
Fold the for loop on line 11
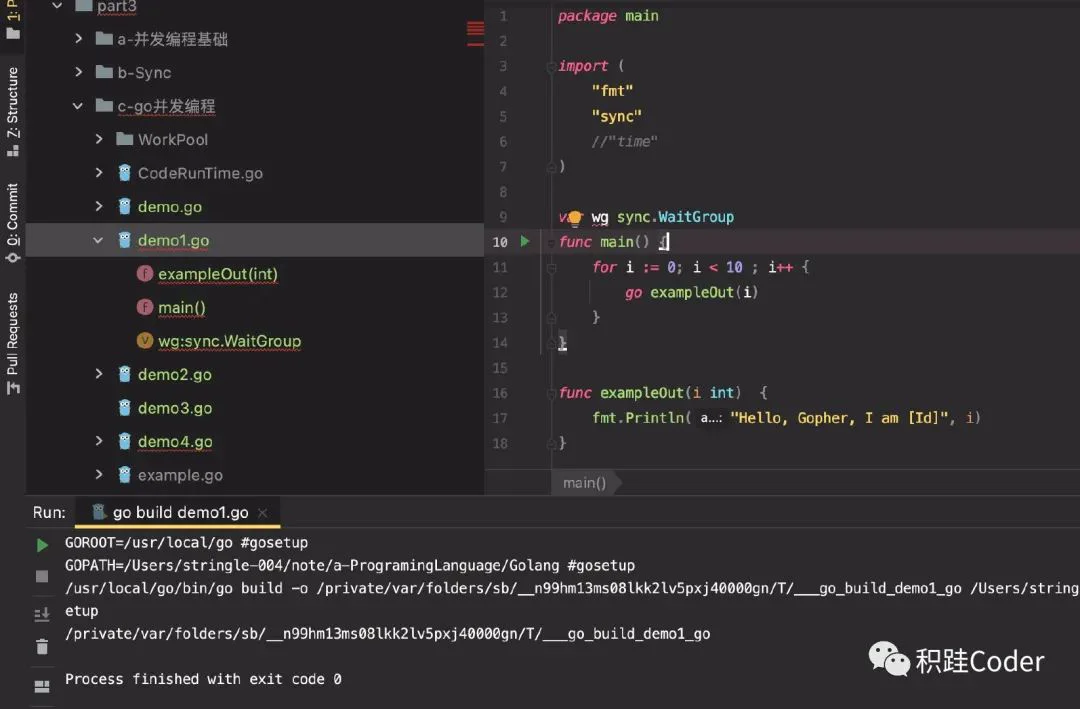551,268
